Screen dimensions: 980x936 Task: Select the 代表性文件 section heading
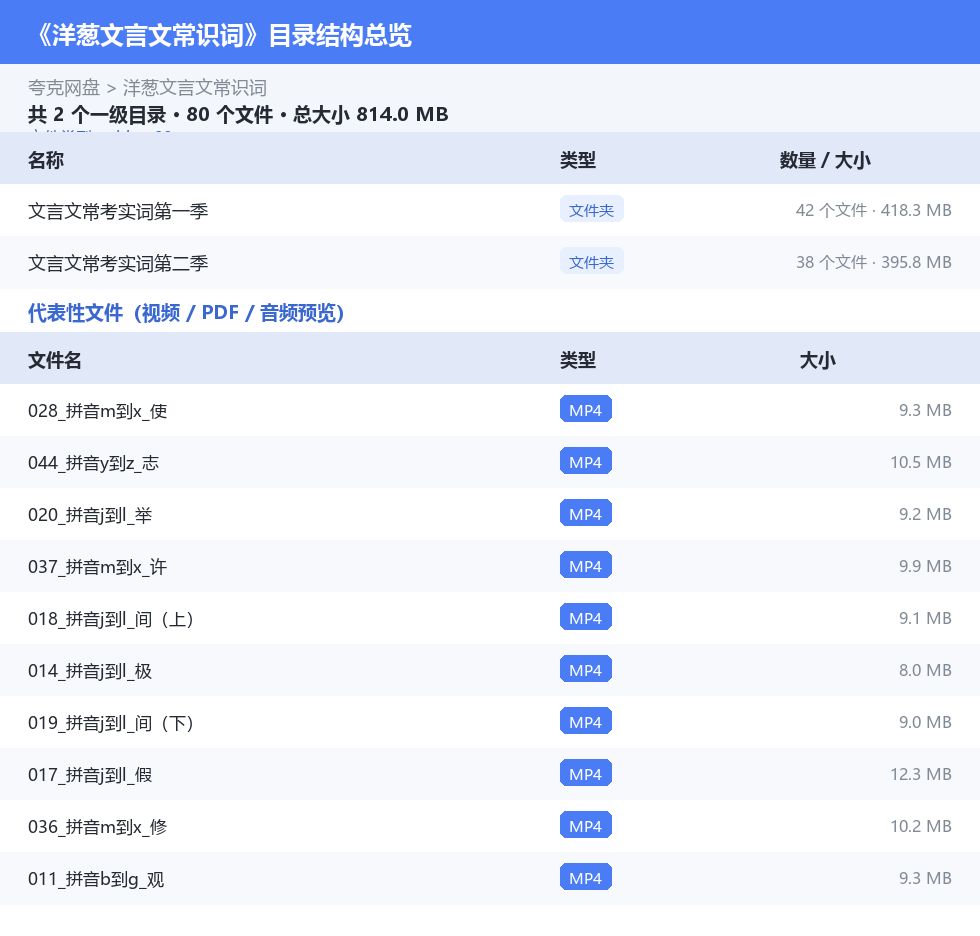point(186,312)
